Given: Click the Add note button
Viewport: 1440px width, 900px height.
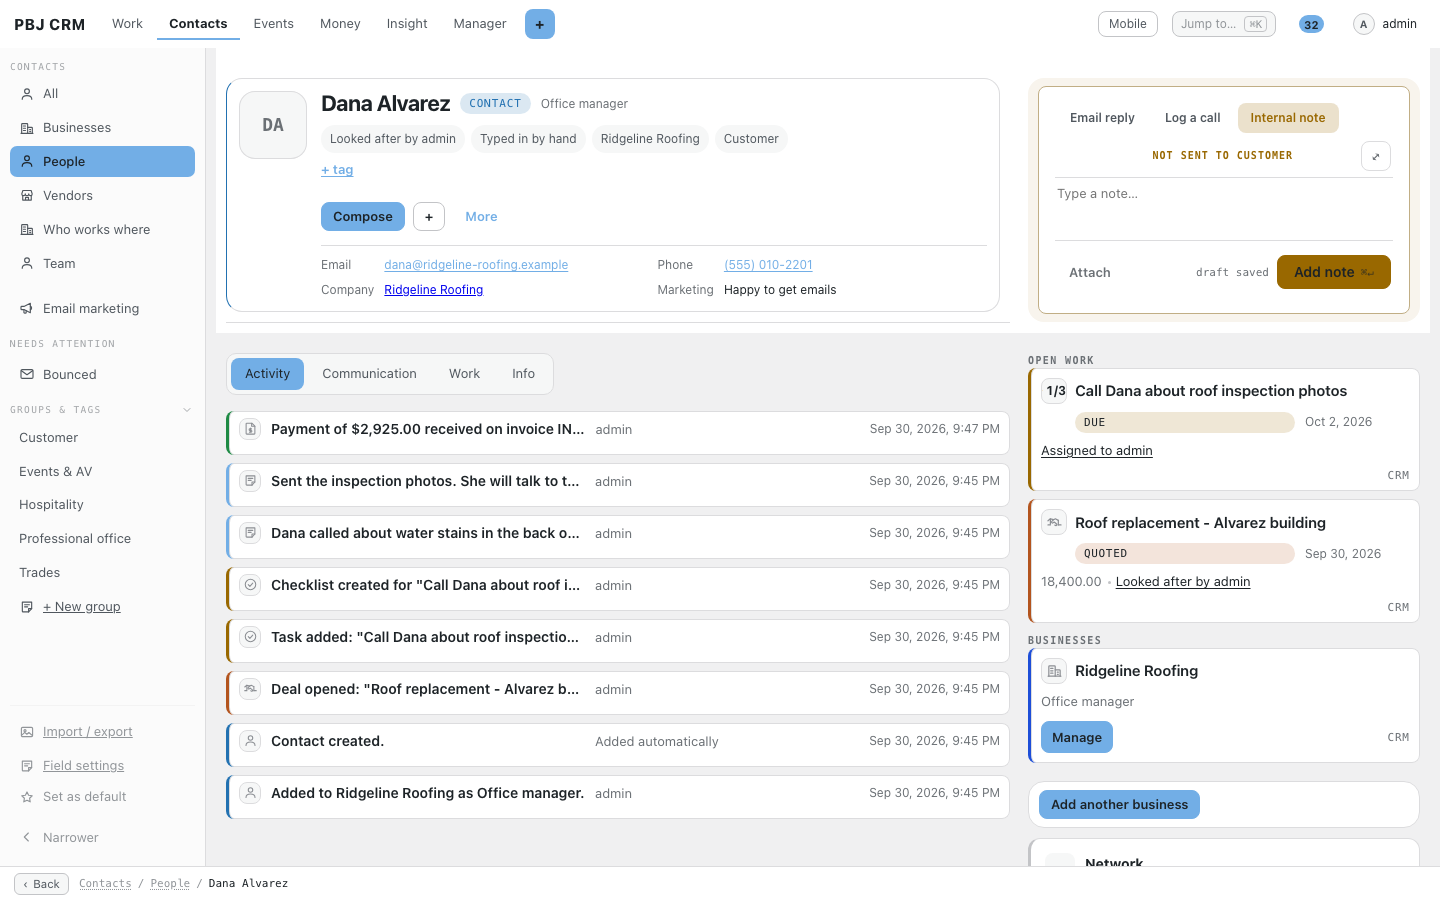Looking at the screenshot, I should pyautogui.click(x=1333, y=272).
